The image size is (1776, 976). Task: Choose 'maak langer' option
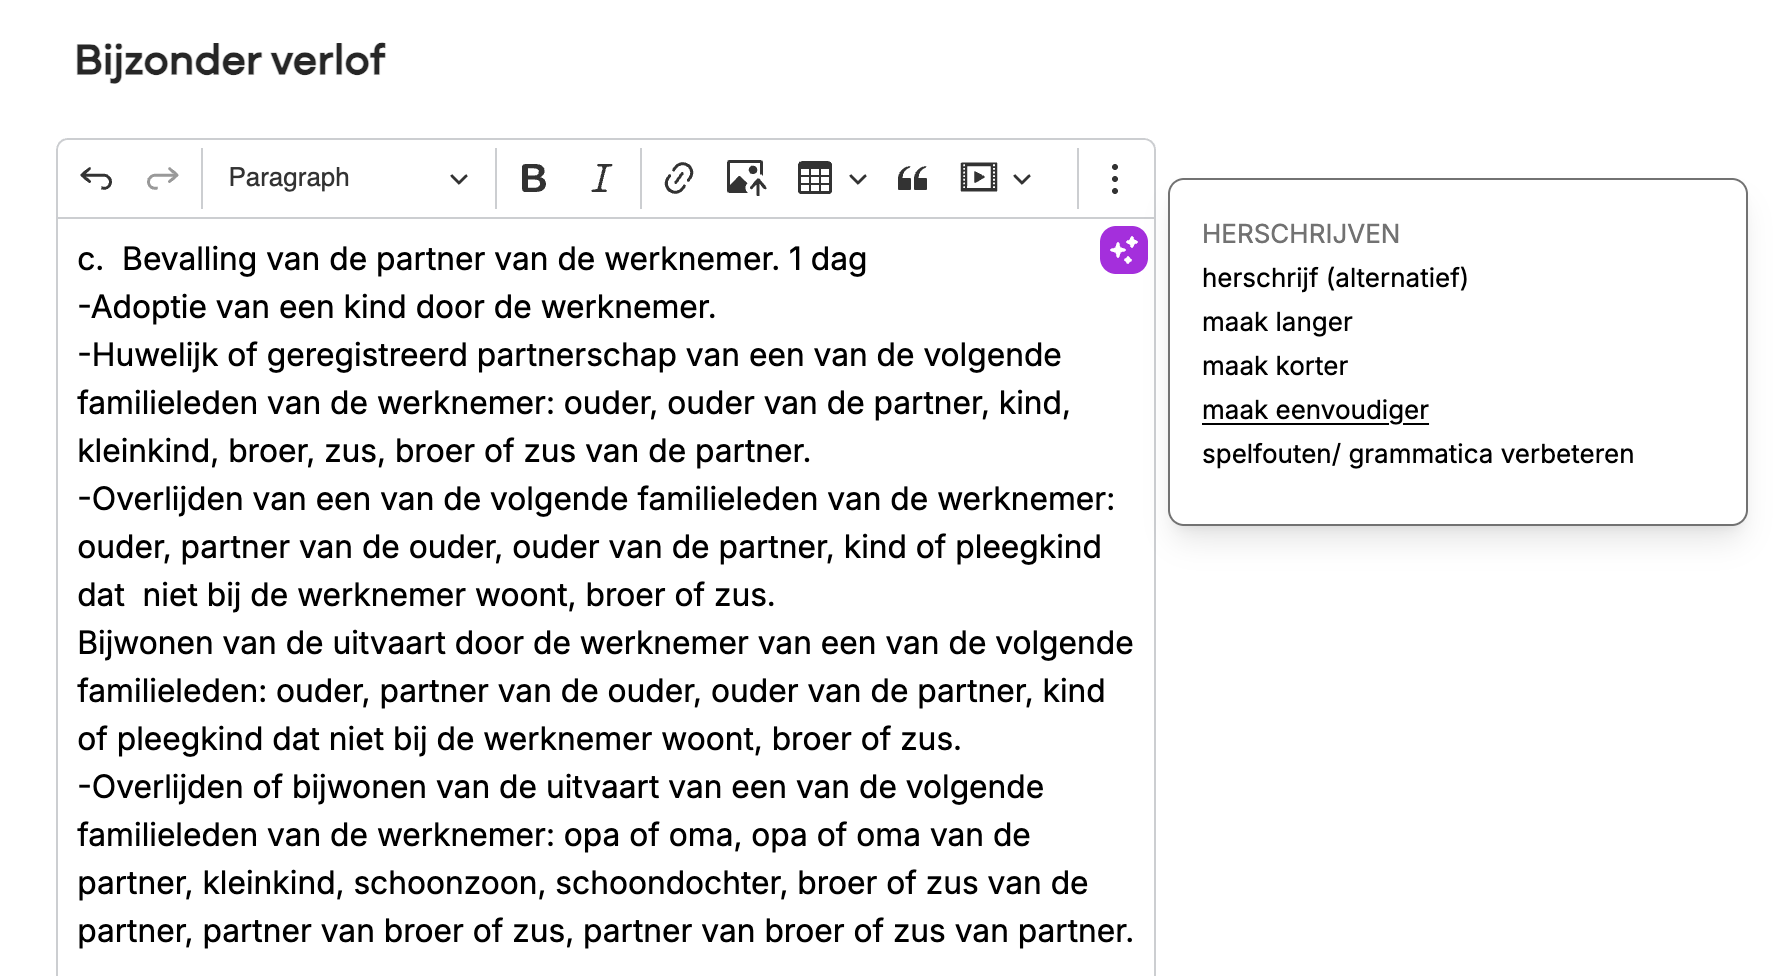(x=1277, y=322)
